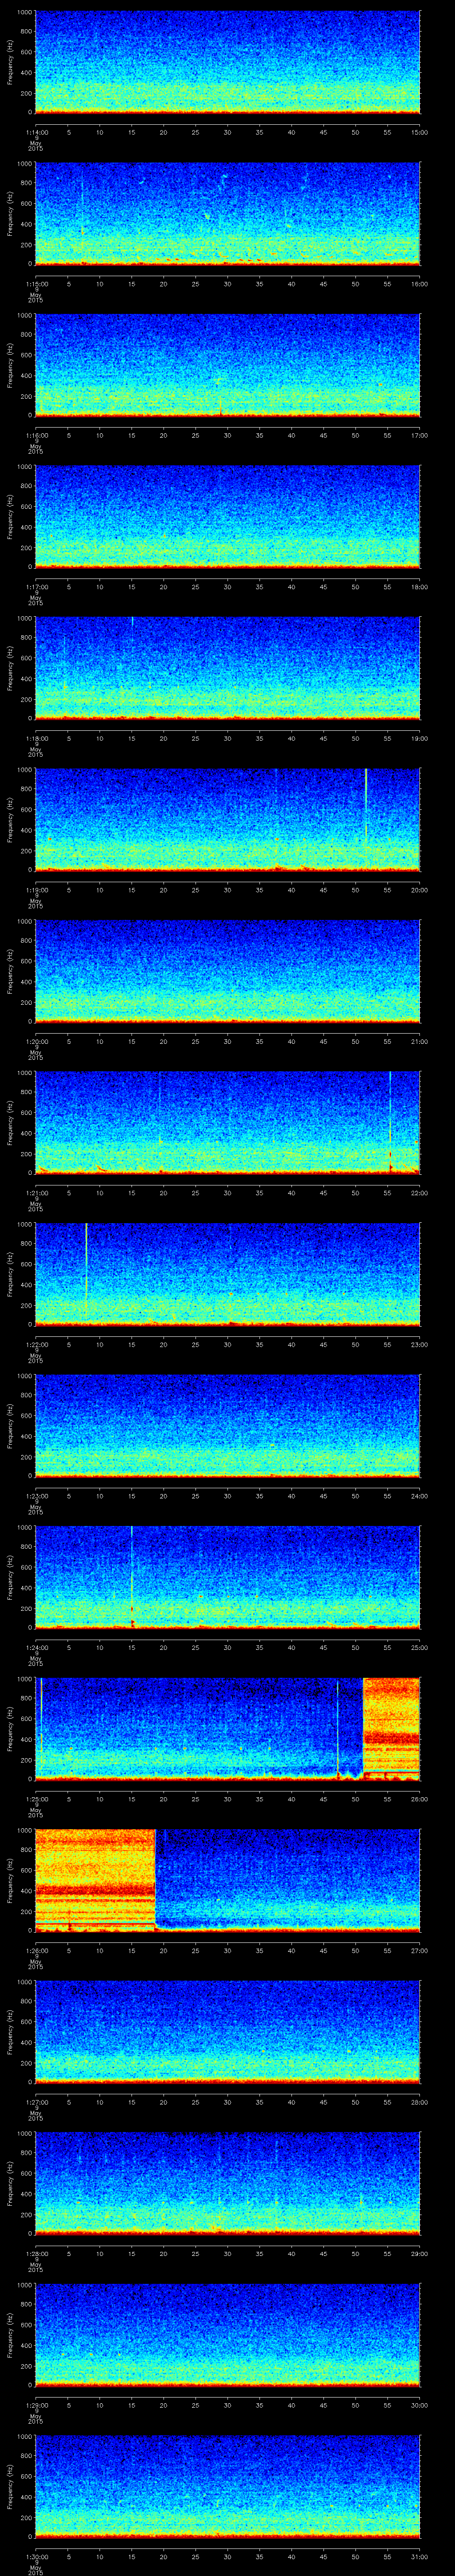Screen dimensions: 455x2576
Task: Click the 30:00 end time label
Action: click(x=420, y=2405)
